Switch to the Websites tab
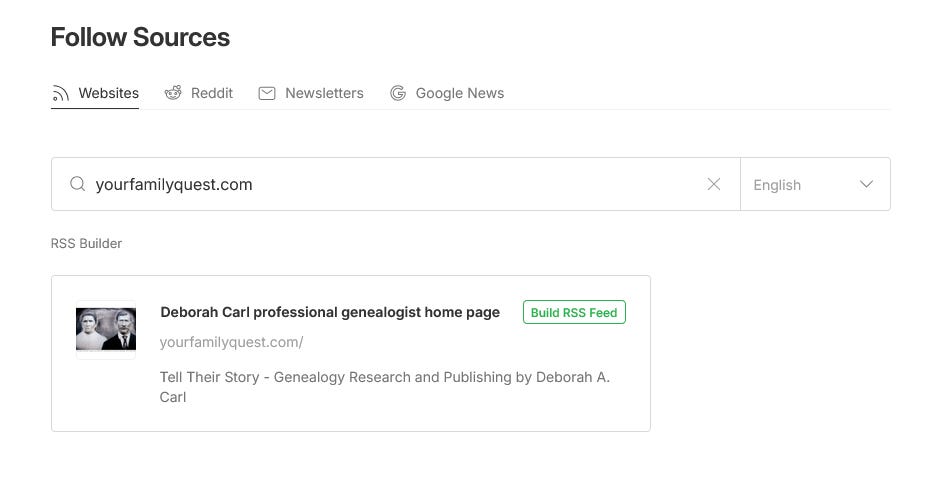 (95, 93)
